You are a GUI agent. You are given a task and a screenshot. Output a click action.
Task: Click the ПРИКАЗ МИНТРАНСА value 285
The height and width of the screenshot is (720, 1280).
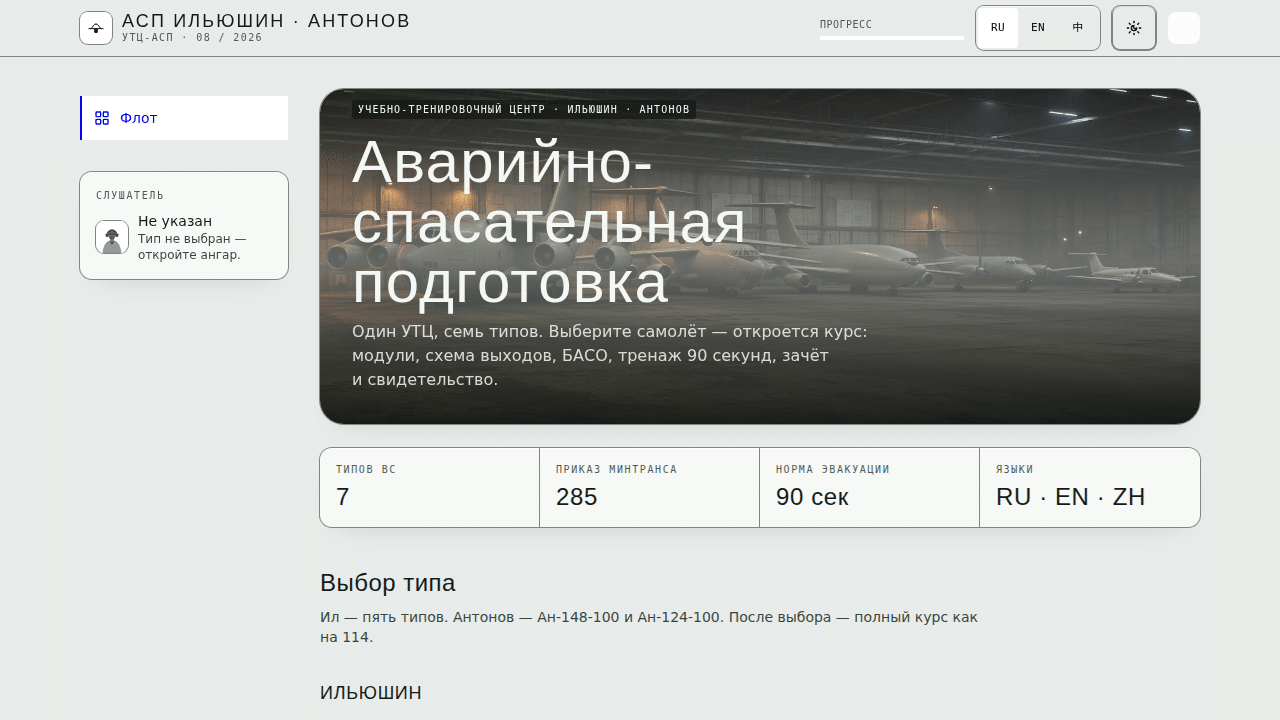[x=577, y=497]
